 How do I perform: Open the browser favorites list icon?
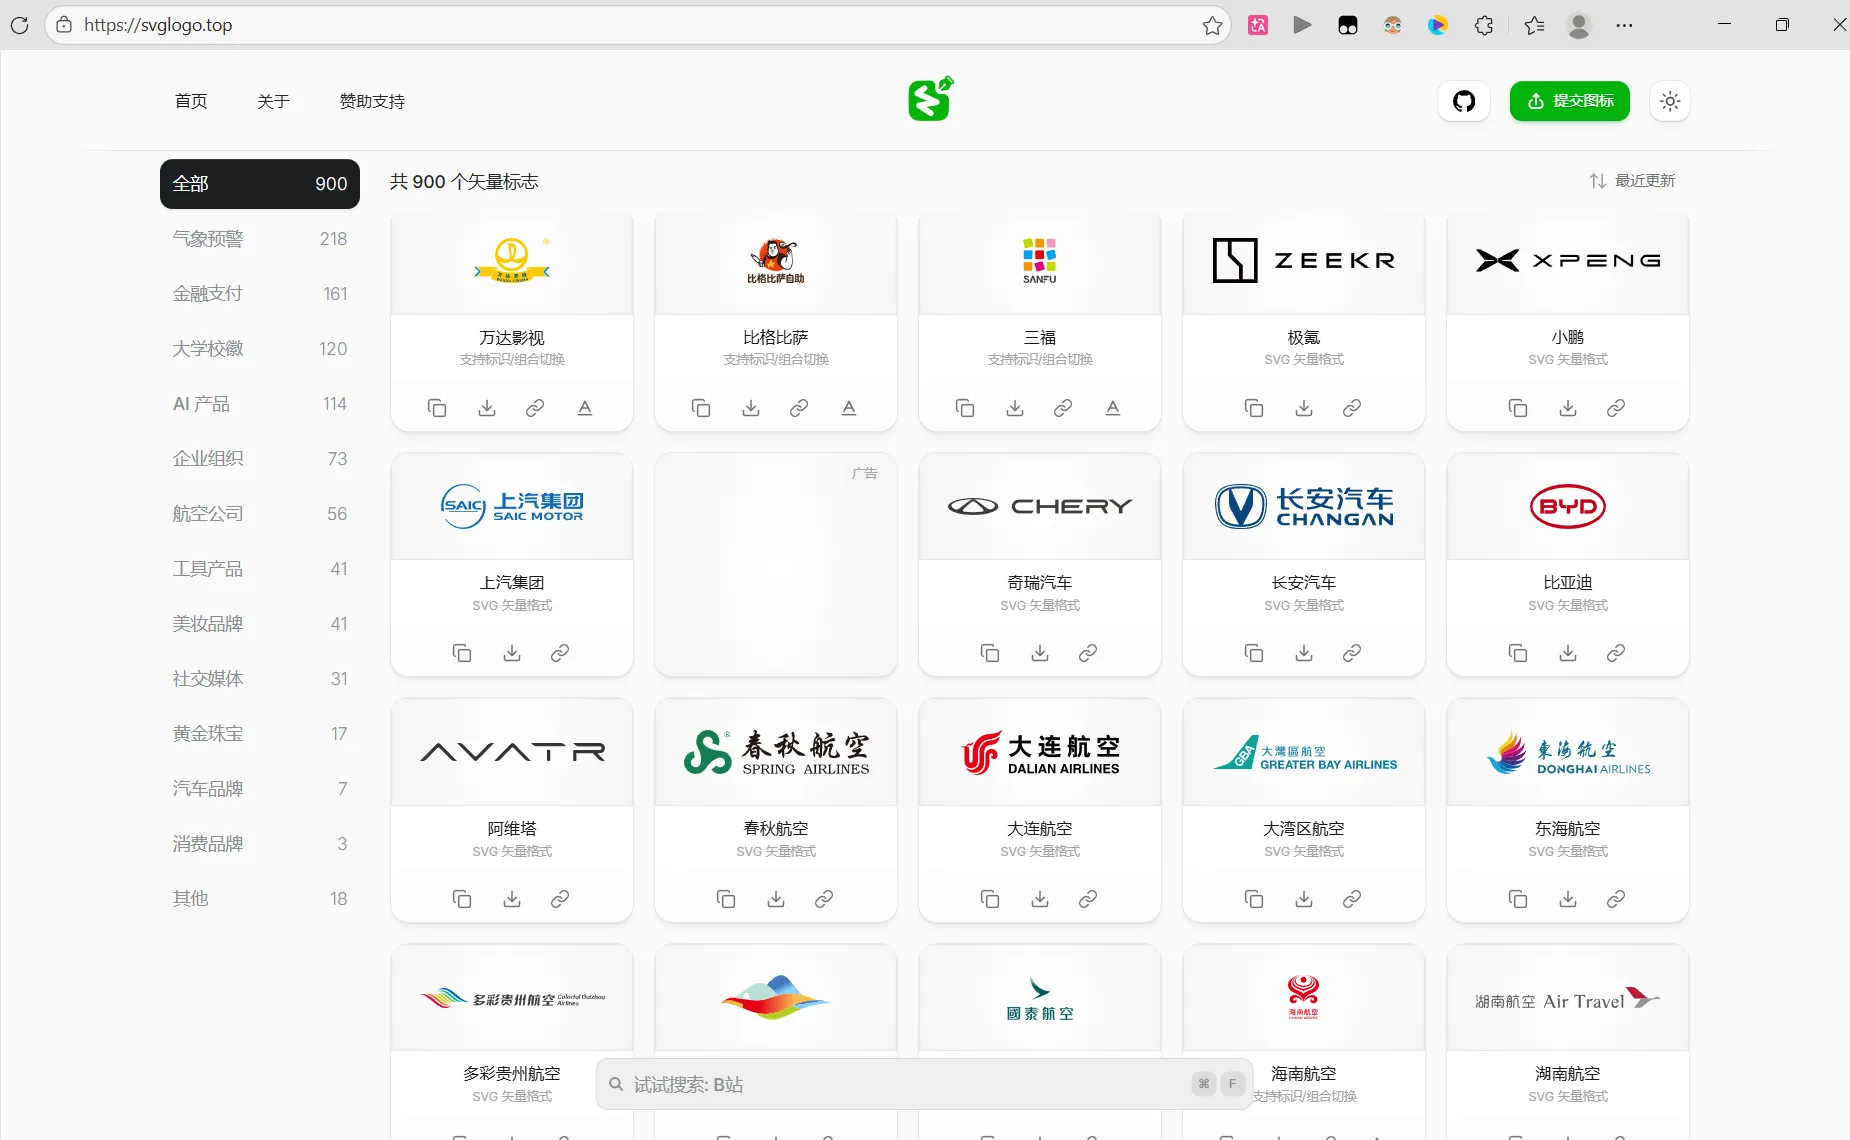coord(1534,25)
